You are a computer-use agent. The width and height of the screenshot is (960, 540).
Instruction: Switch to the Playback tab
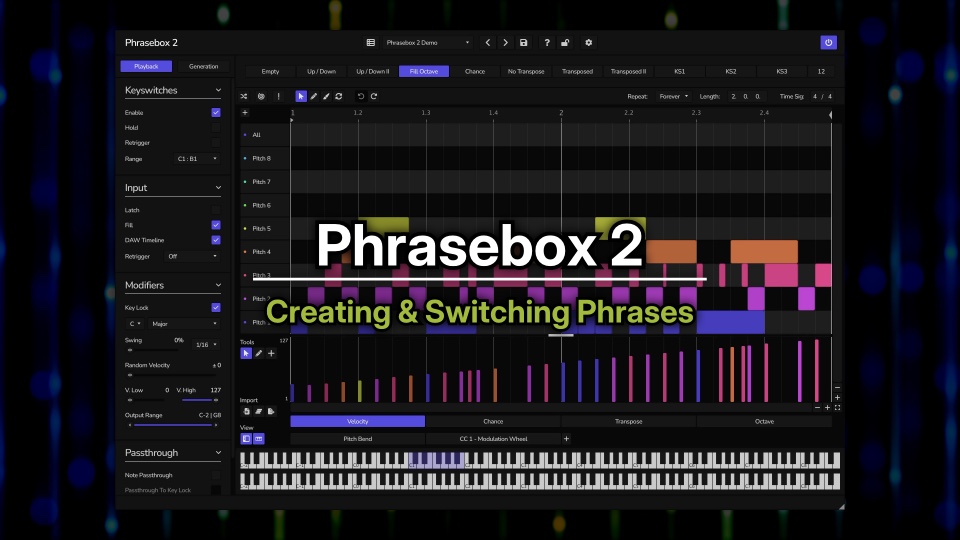click(146, 66)
